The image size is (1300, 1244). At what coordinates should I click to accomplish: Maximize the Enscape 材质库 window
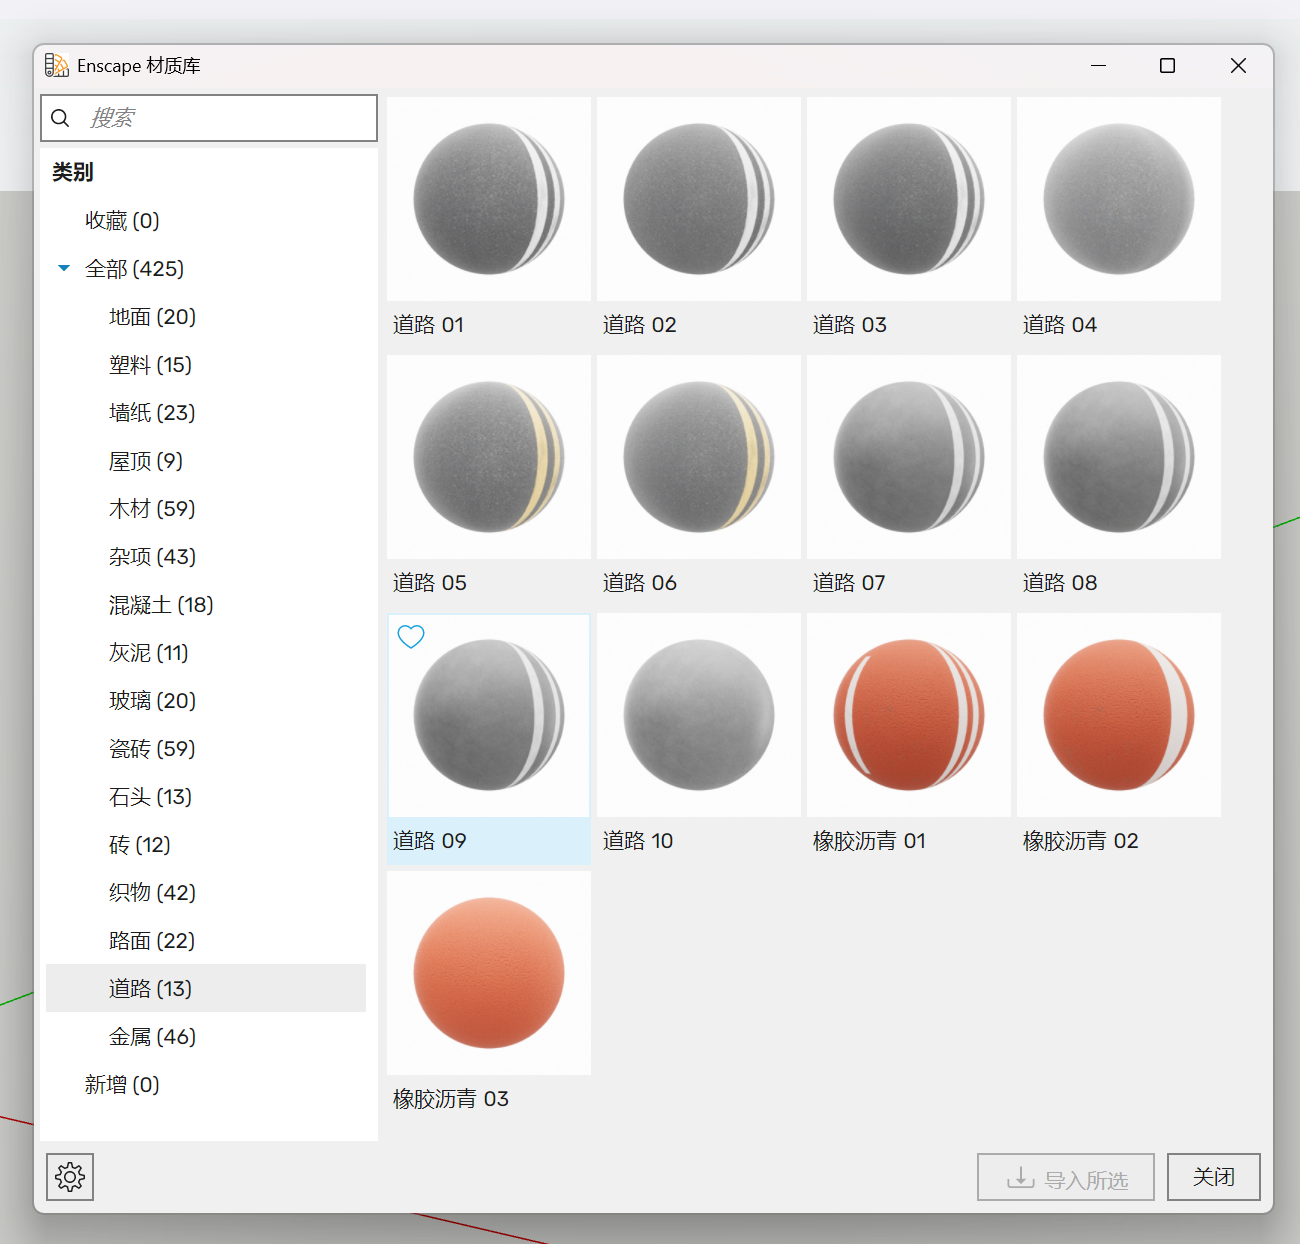(1167, 66)
